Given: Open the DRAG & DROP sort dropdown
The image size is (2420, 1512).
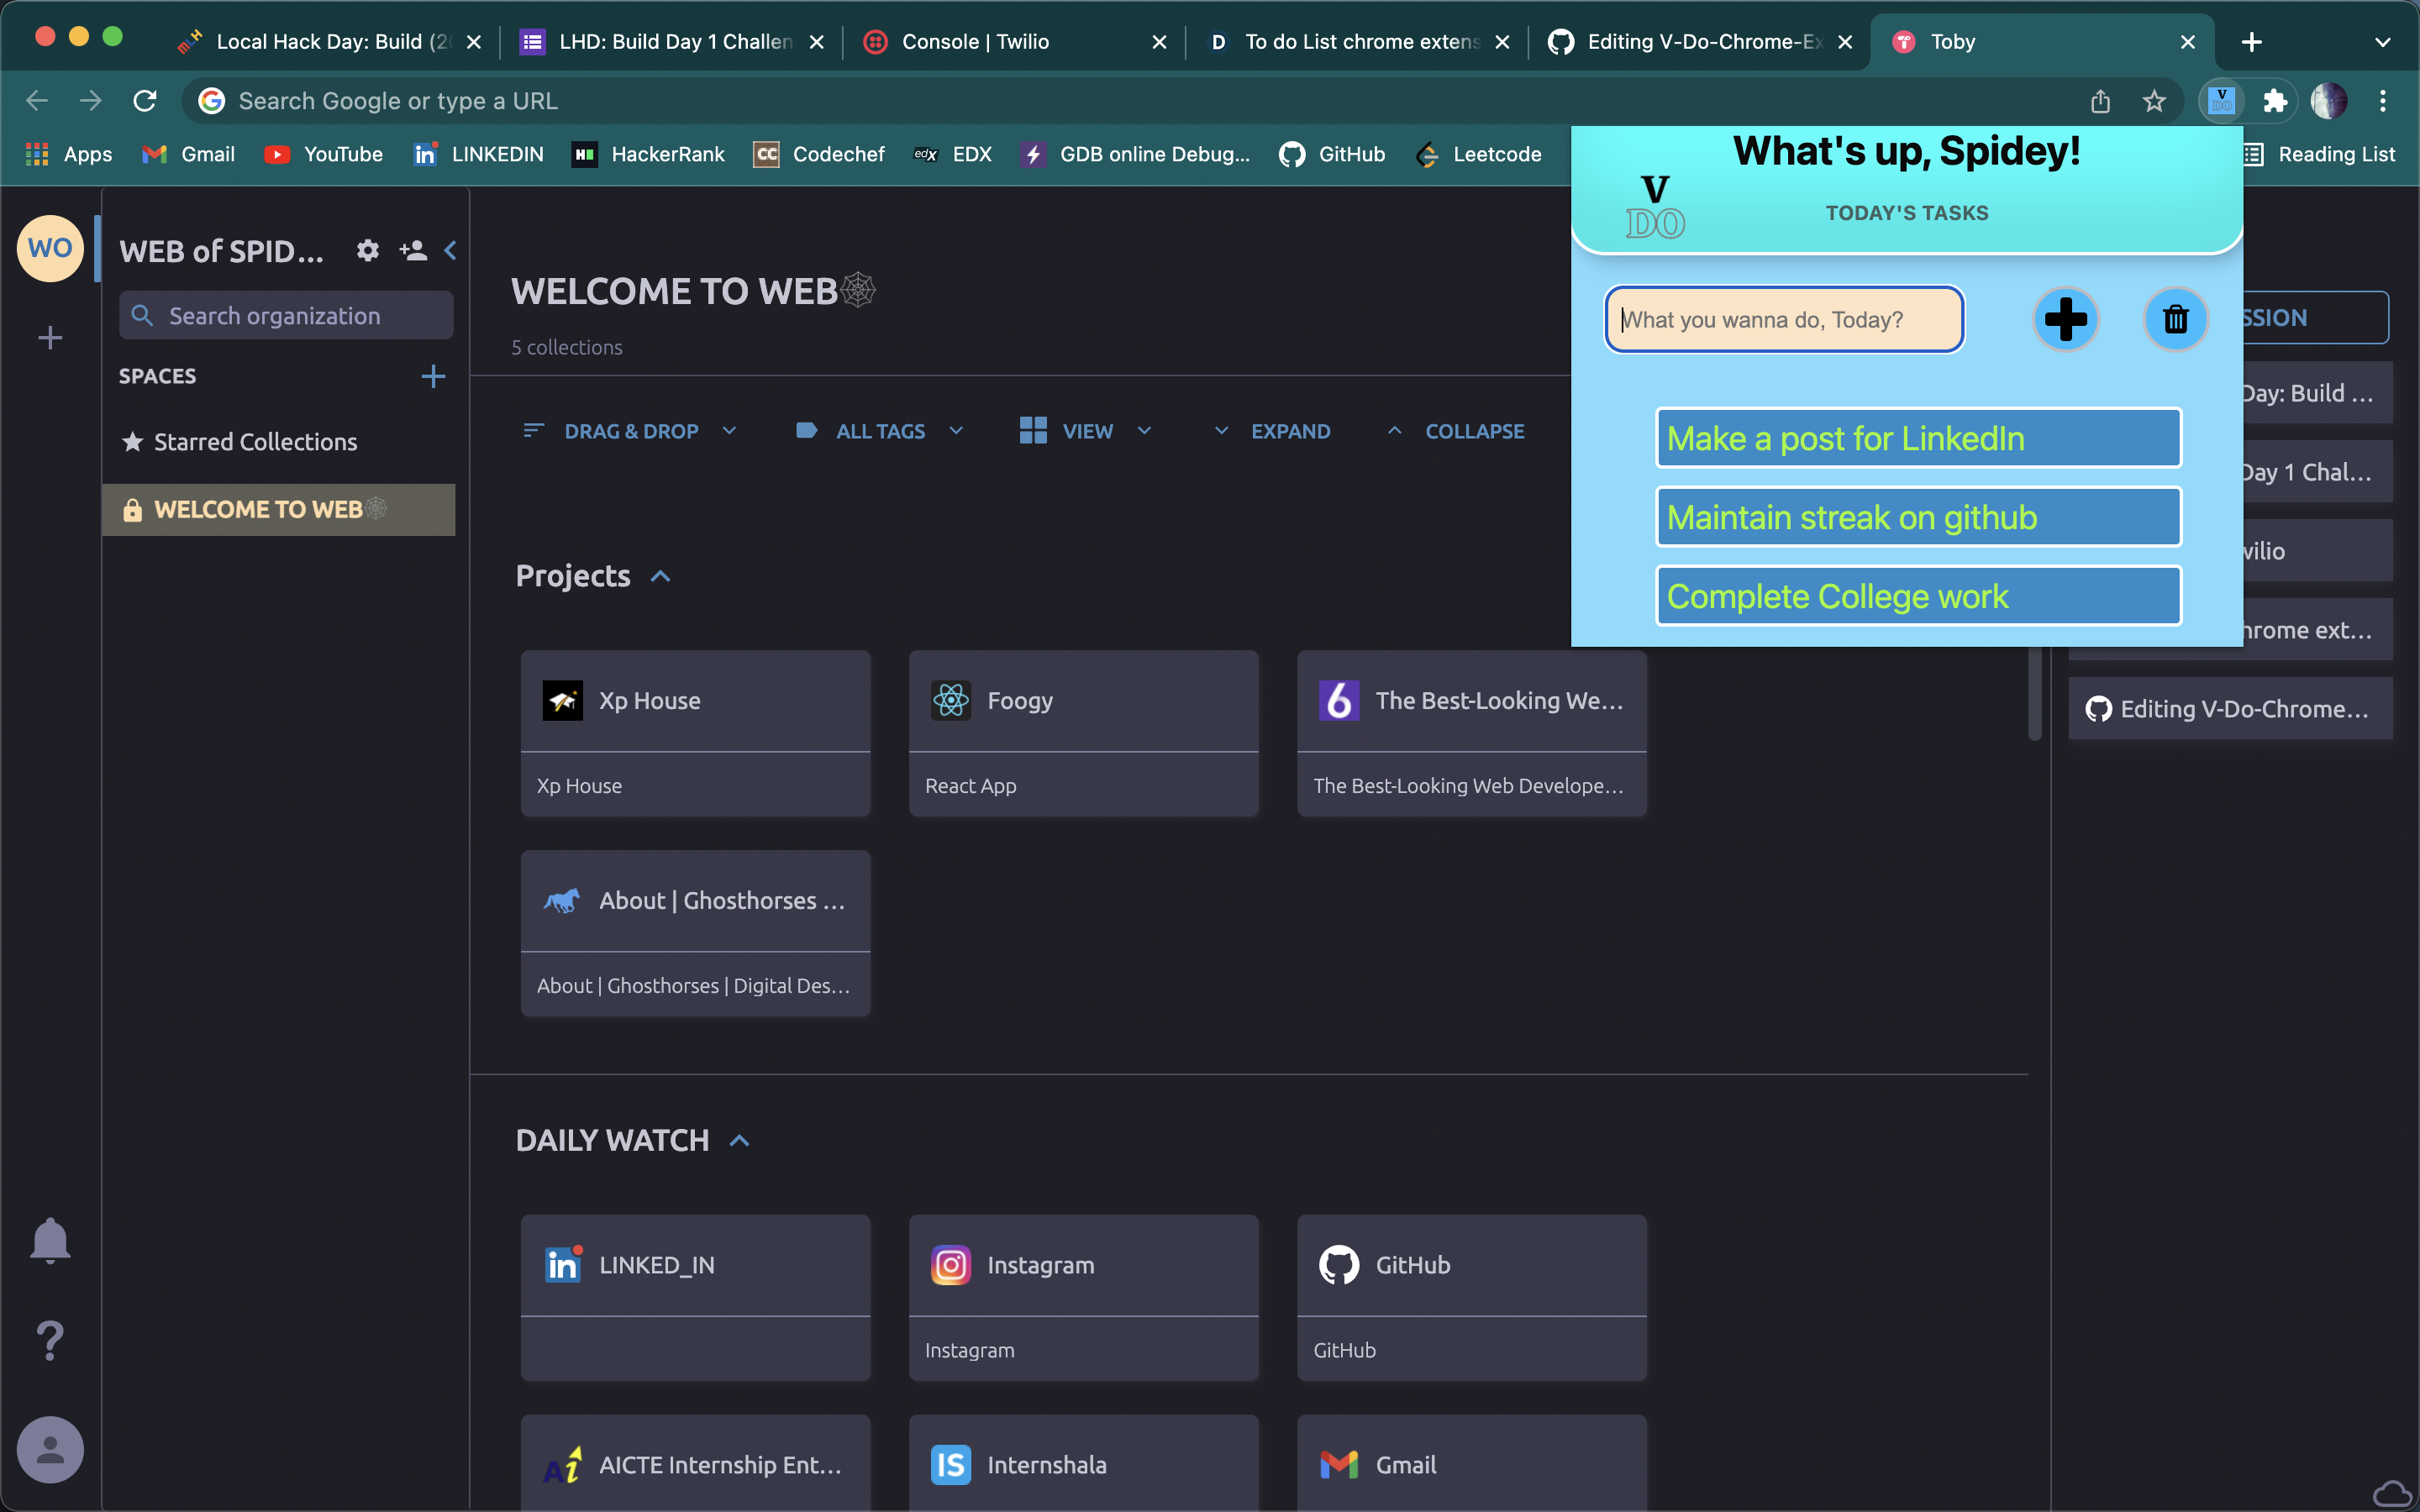Looking at the screenshot, I should tap(630, 431).
